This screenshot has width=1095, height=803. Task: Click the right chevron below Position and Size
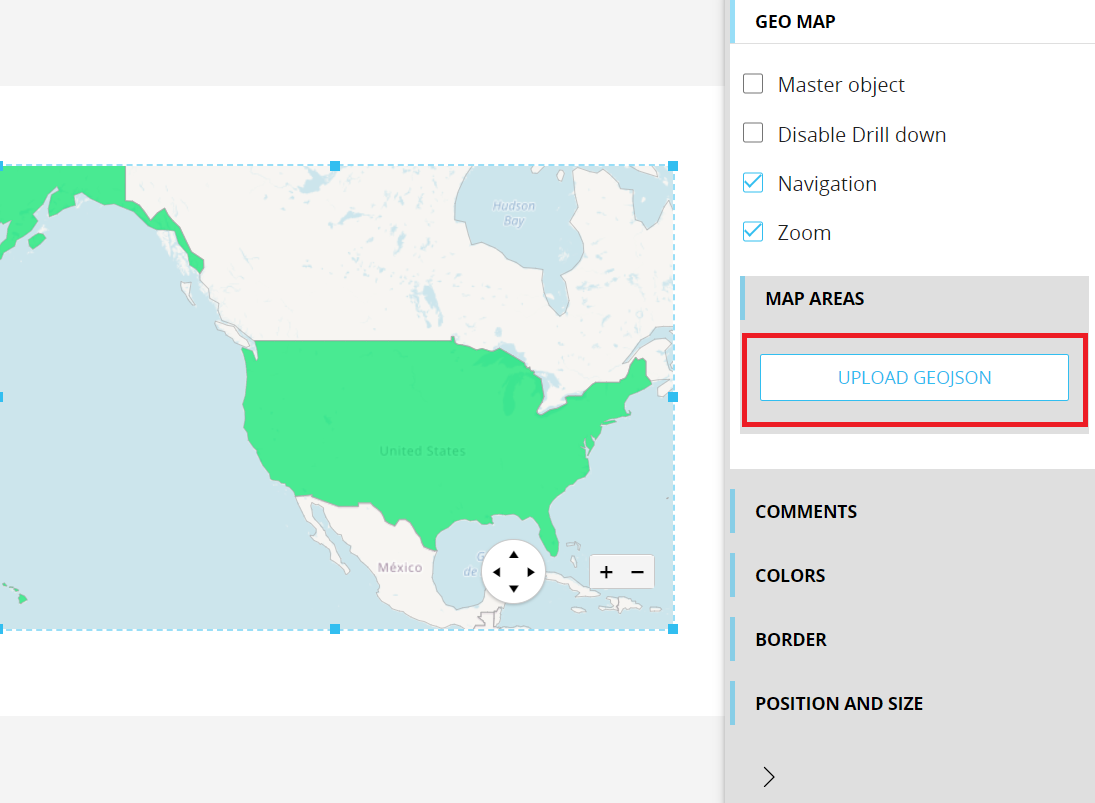coord(769,776)
